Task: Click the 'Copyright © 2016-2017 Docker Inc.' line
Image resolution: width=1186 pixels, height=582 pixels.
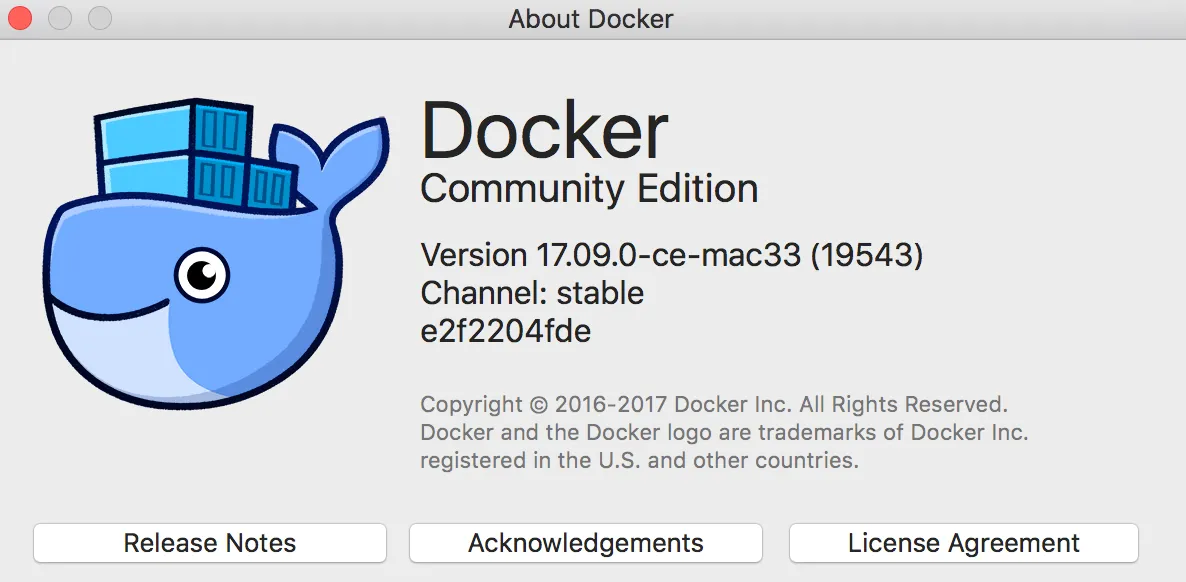Action: [x=714, y=404]
